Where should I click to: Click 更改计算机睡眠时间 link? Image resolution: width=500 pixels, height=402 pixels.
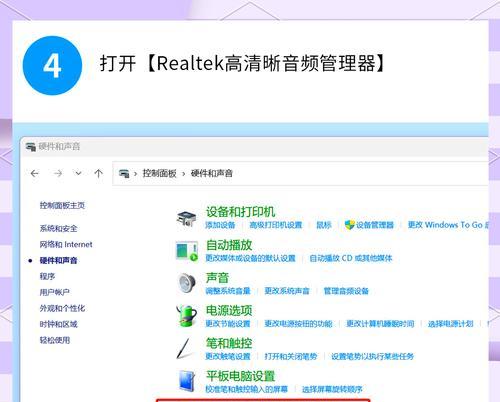pos(380,324)
